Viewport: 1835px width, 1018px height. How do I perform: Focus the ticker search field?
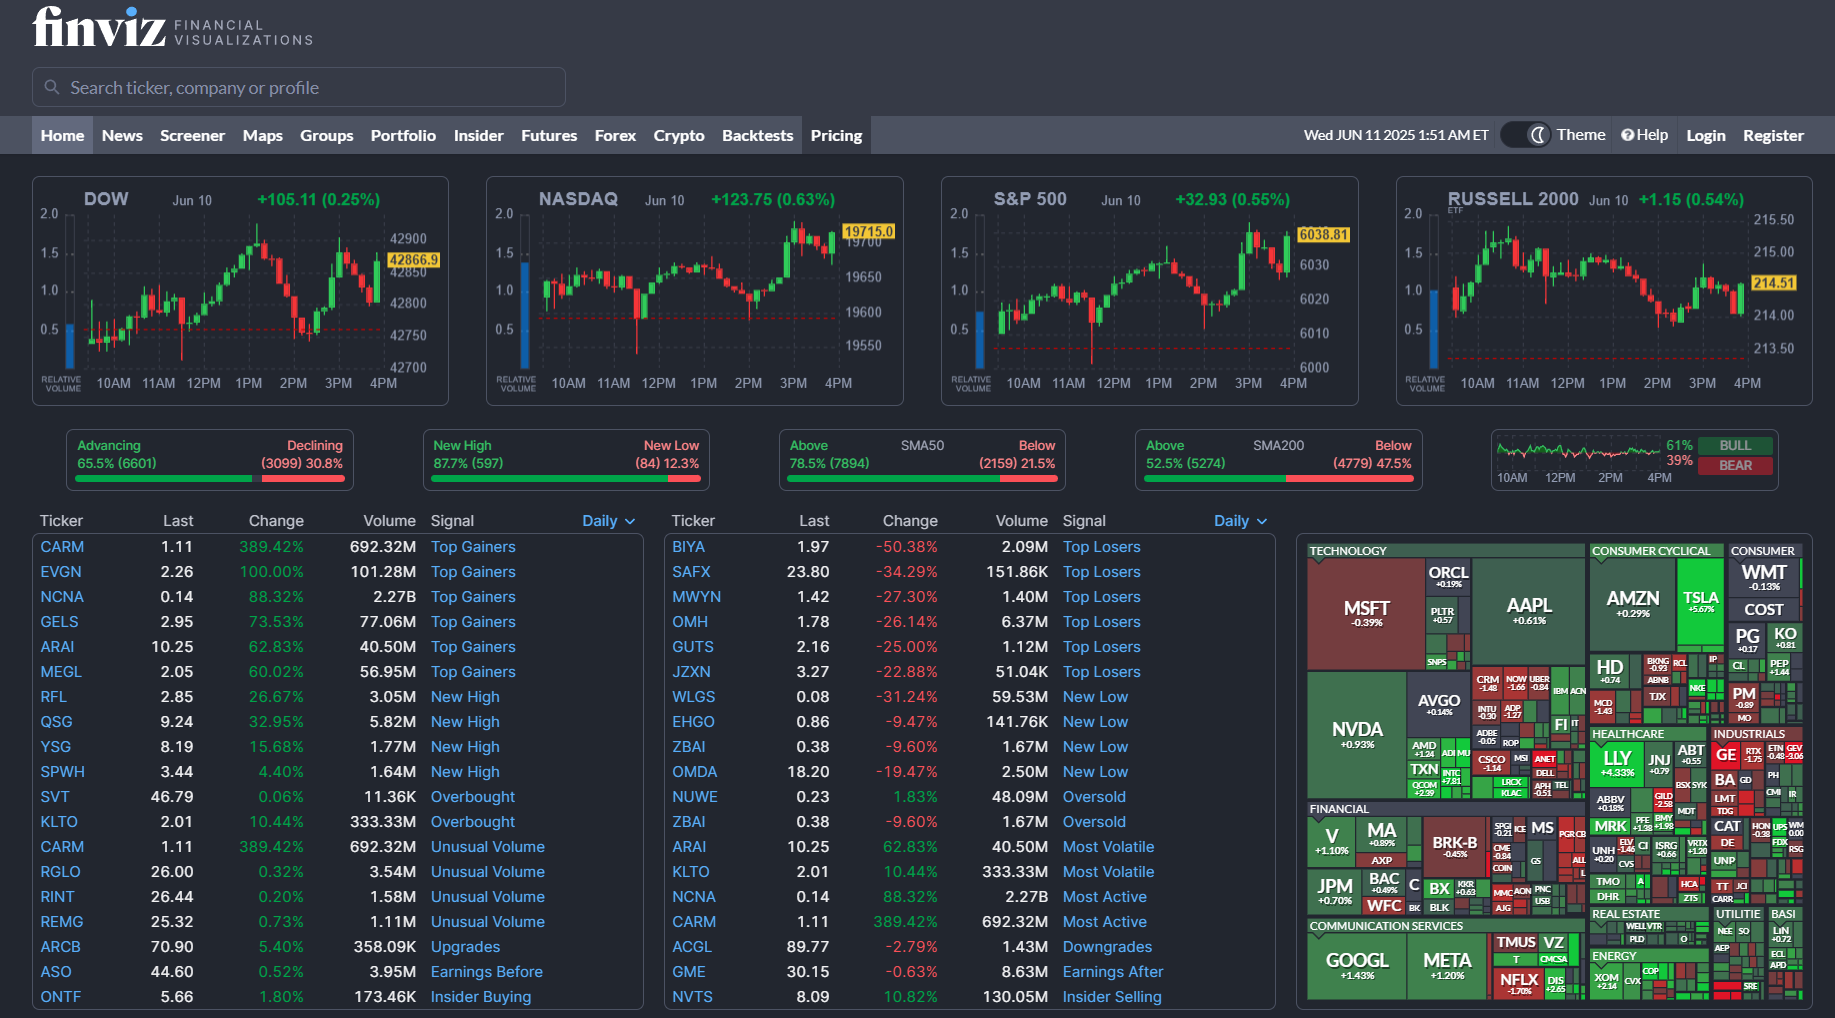[299, 87]
